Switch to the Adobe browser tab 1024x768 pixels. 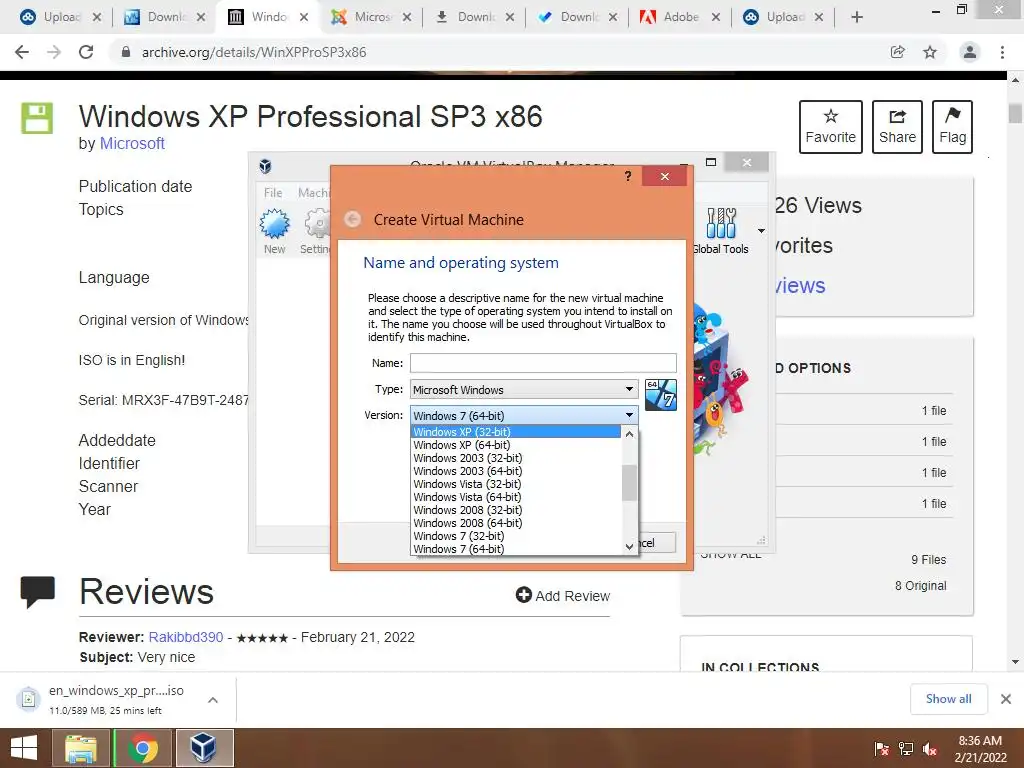680,17
